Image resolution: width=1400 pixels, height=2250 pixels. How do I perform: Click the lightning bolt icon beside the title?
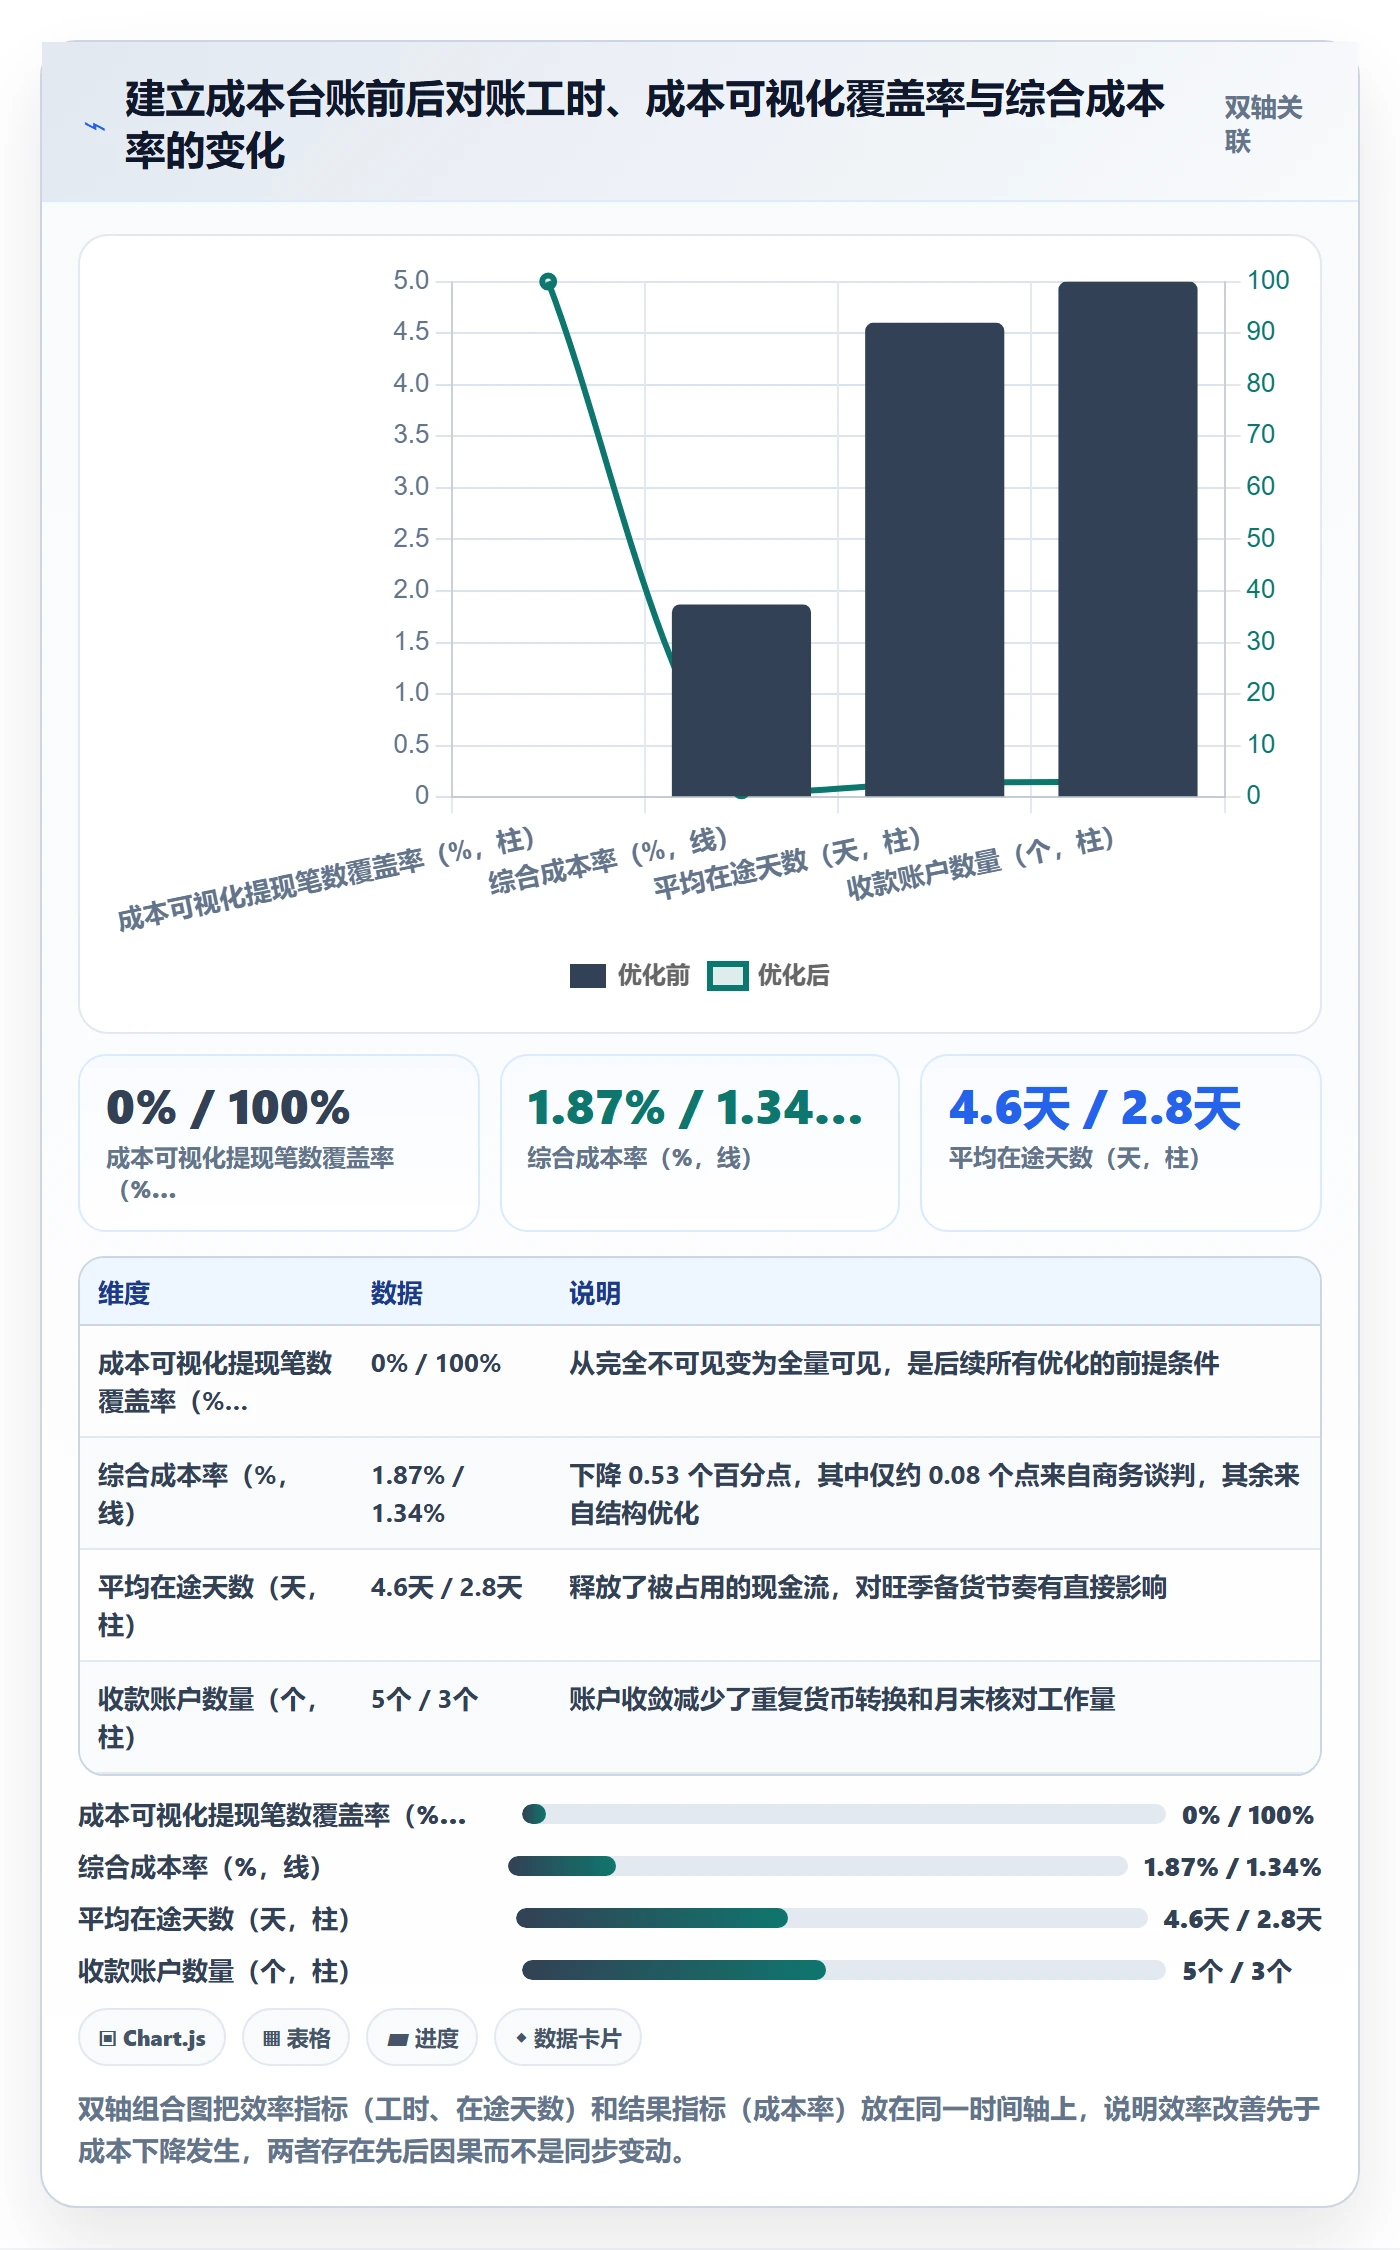[95, 127]
